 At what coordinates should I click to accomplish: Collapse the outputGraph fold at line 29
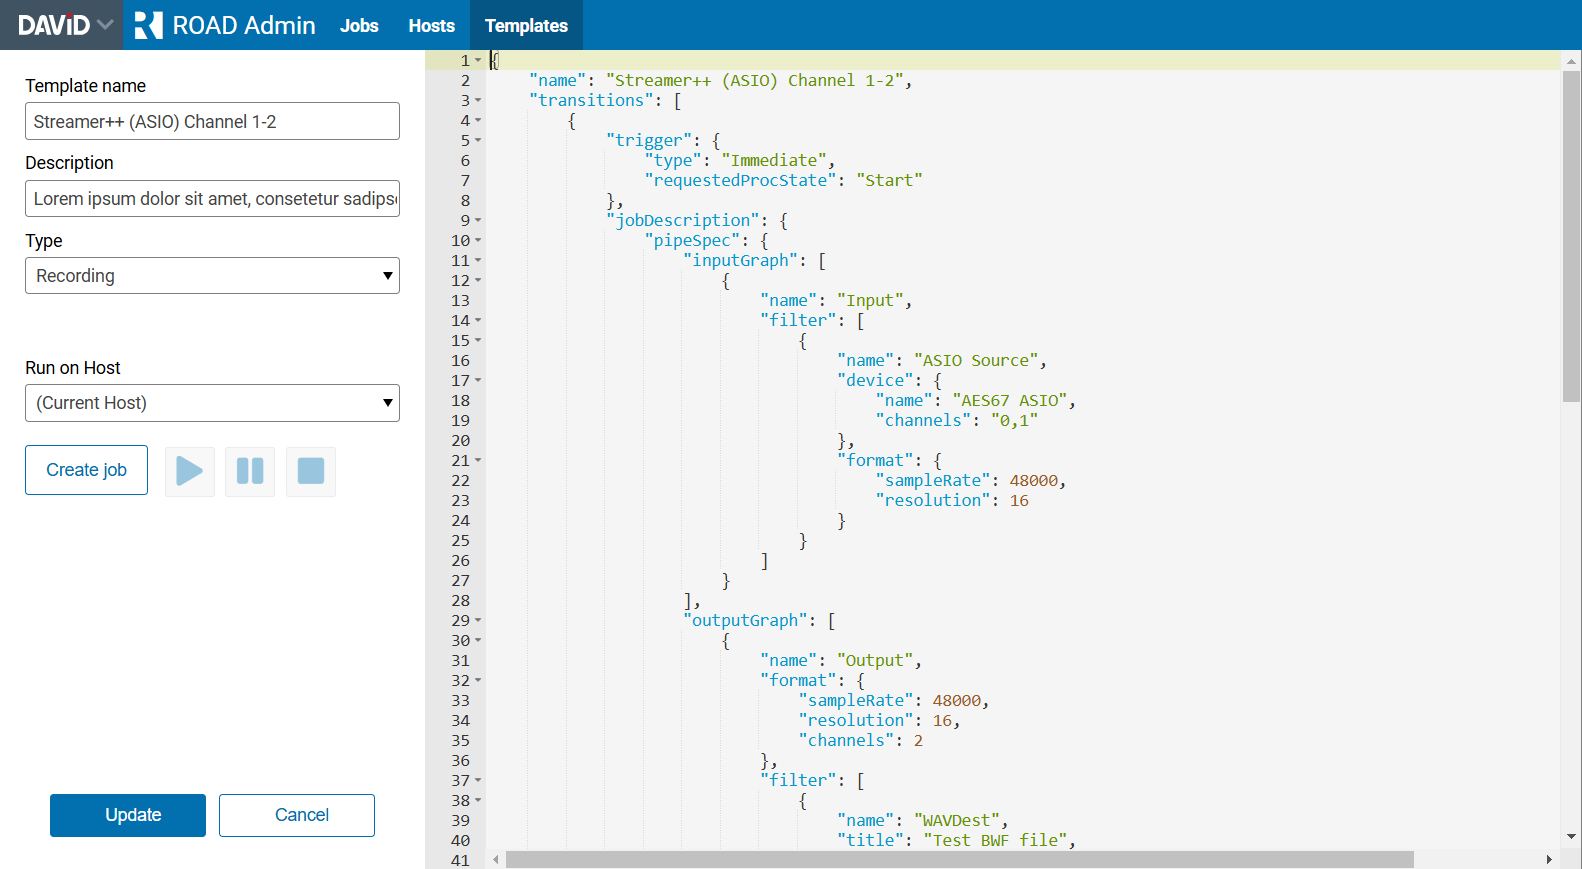tap(478, 621)
